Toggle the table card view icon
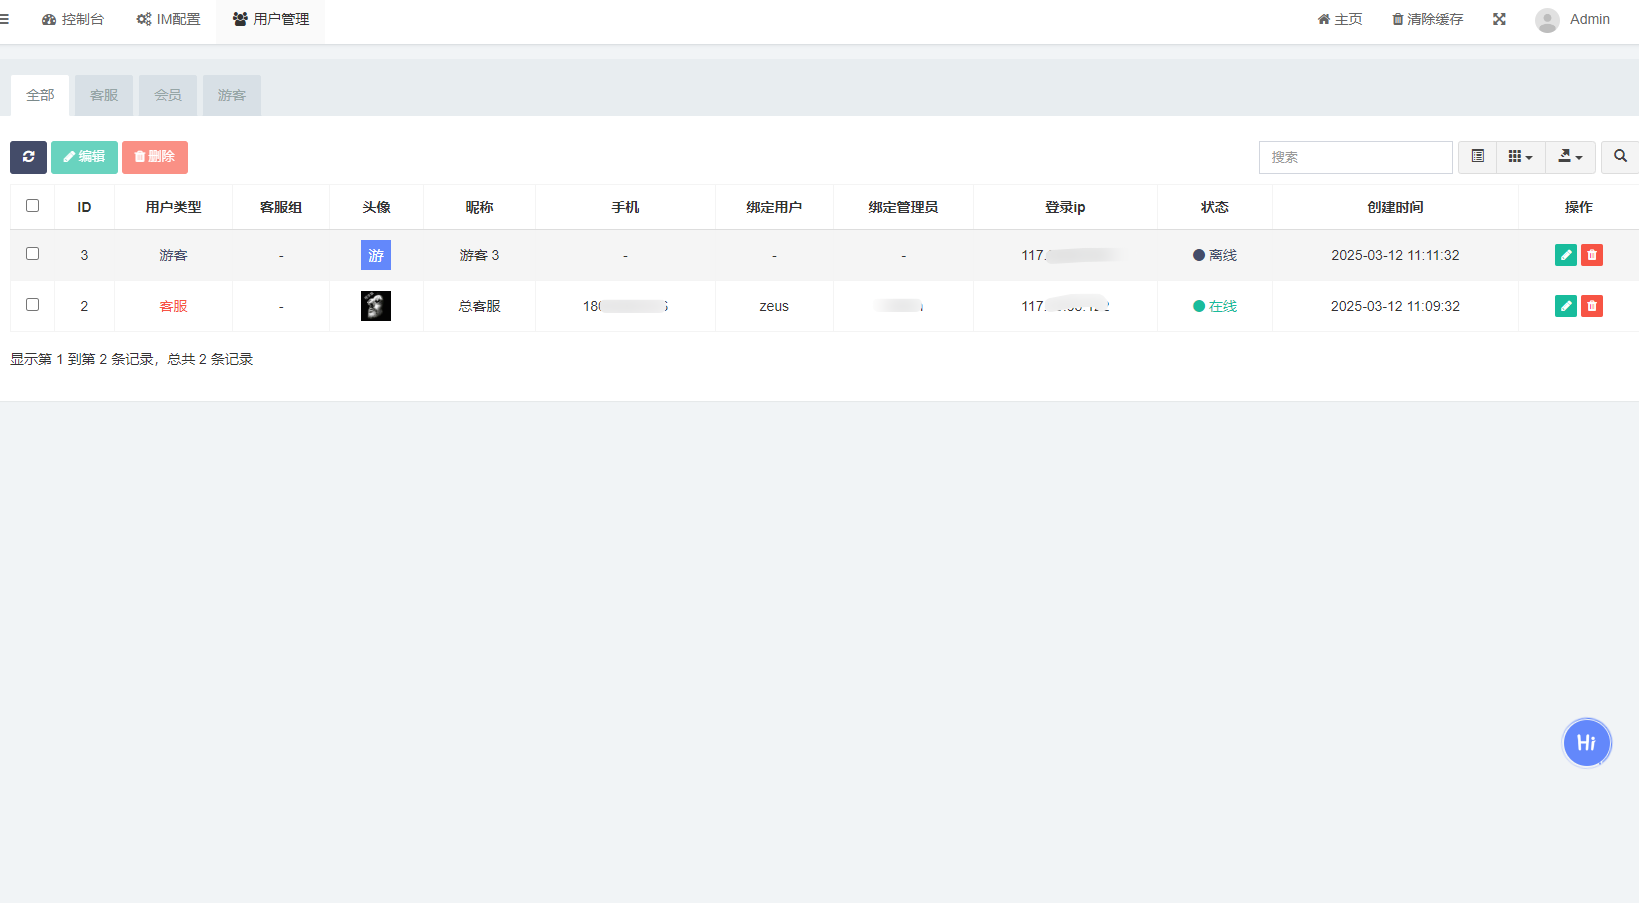Image resolution: width=1639 pixels, height=903 pixels. click(1477, 157)
